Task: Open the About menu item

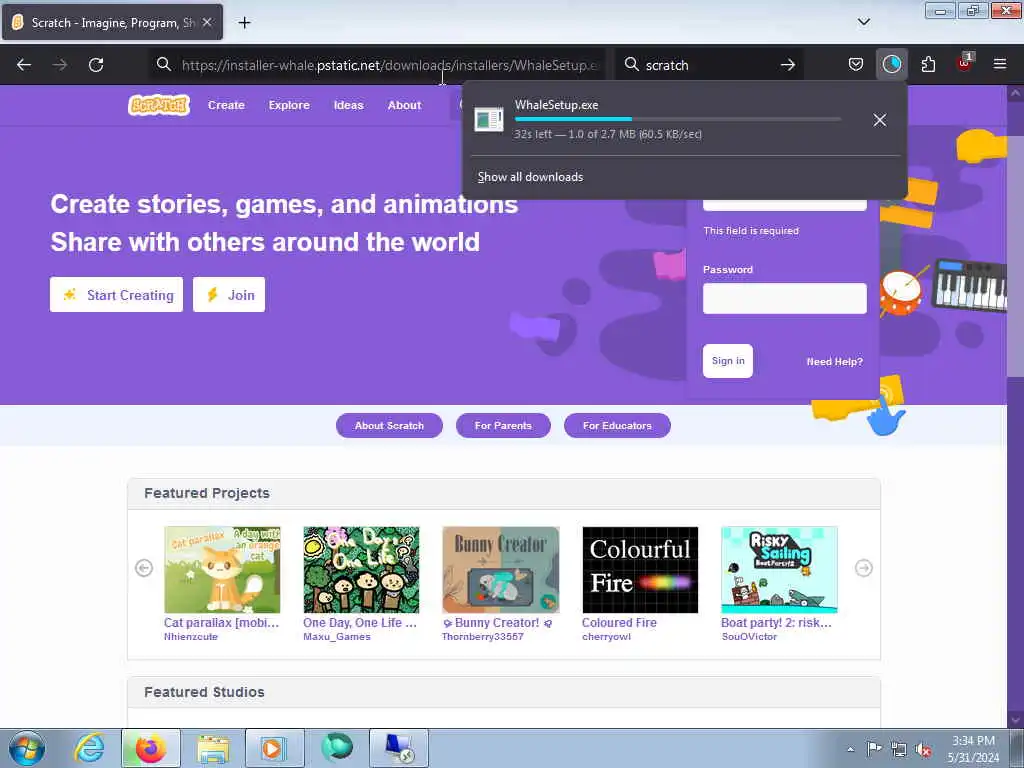Action: 404,105
